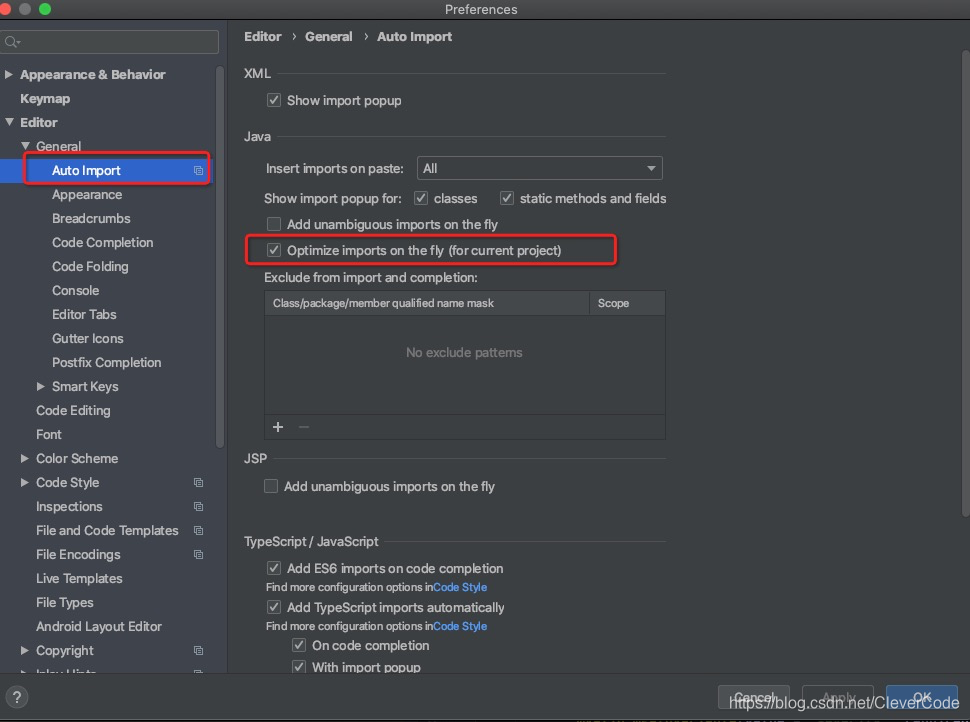Screen dimensions: 970x722
Task: Click the OK button
Action: 922,697
